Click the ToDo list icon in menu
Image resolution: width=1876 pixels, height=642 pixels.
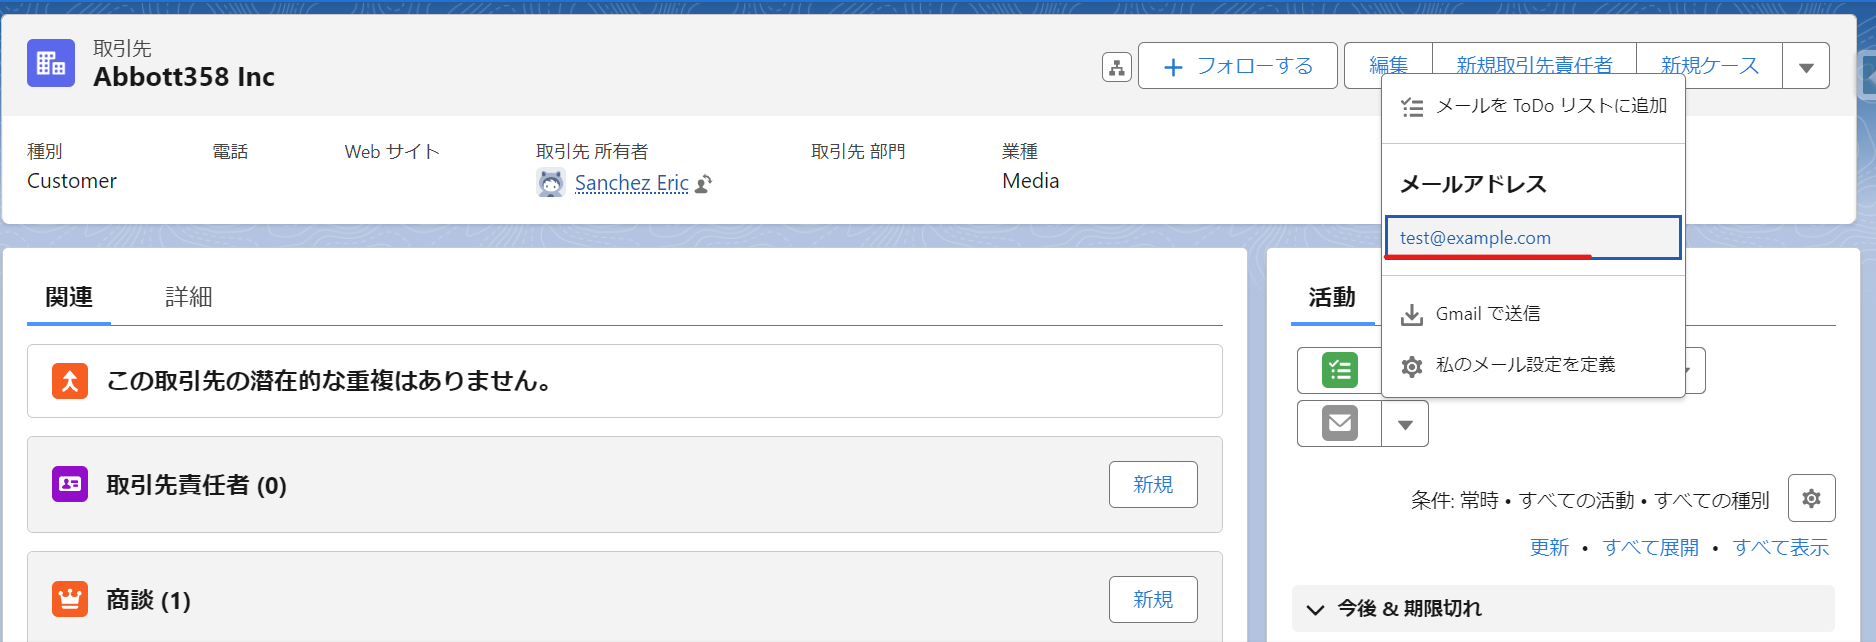pos(1412,107)
